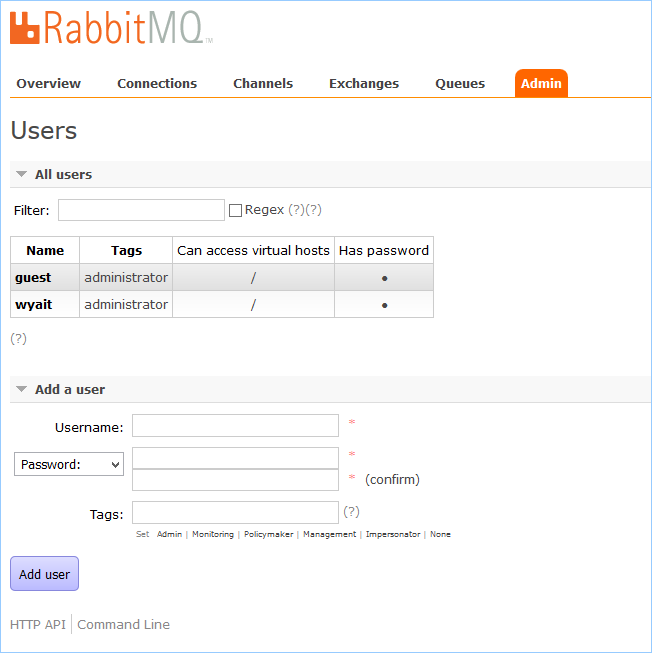Open the Command Line link
This screenshot has width=652, height=653.
123,624
